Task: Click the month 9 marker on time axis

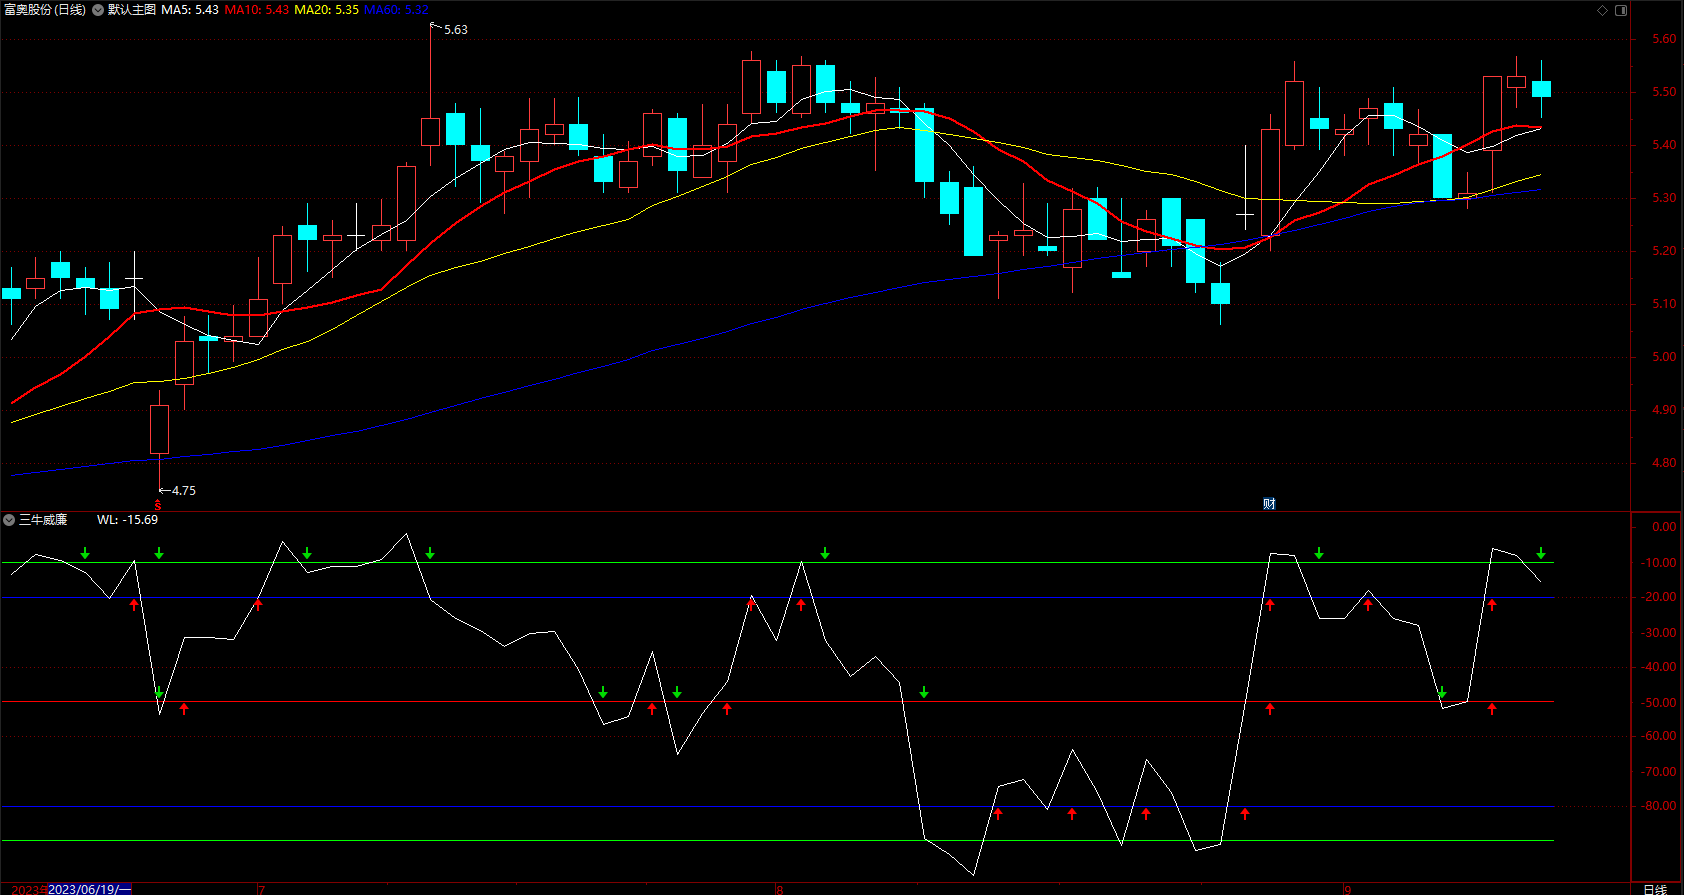Action: [x=1347, y=889]
